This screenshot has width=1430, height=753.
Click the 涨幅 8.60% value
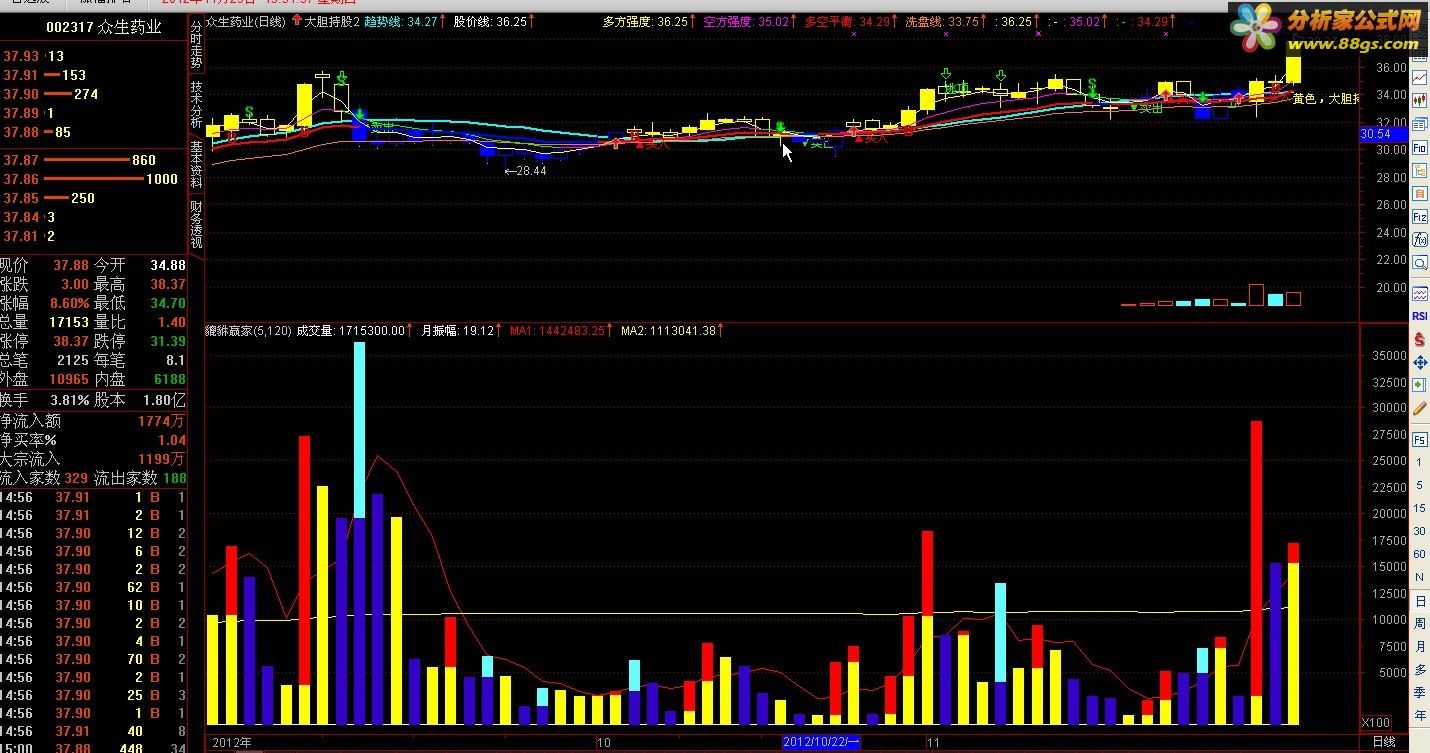pyautogui.click(x=69, y=302)
